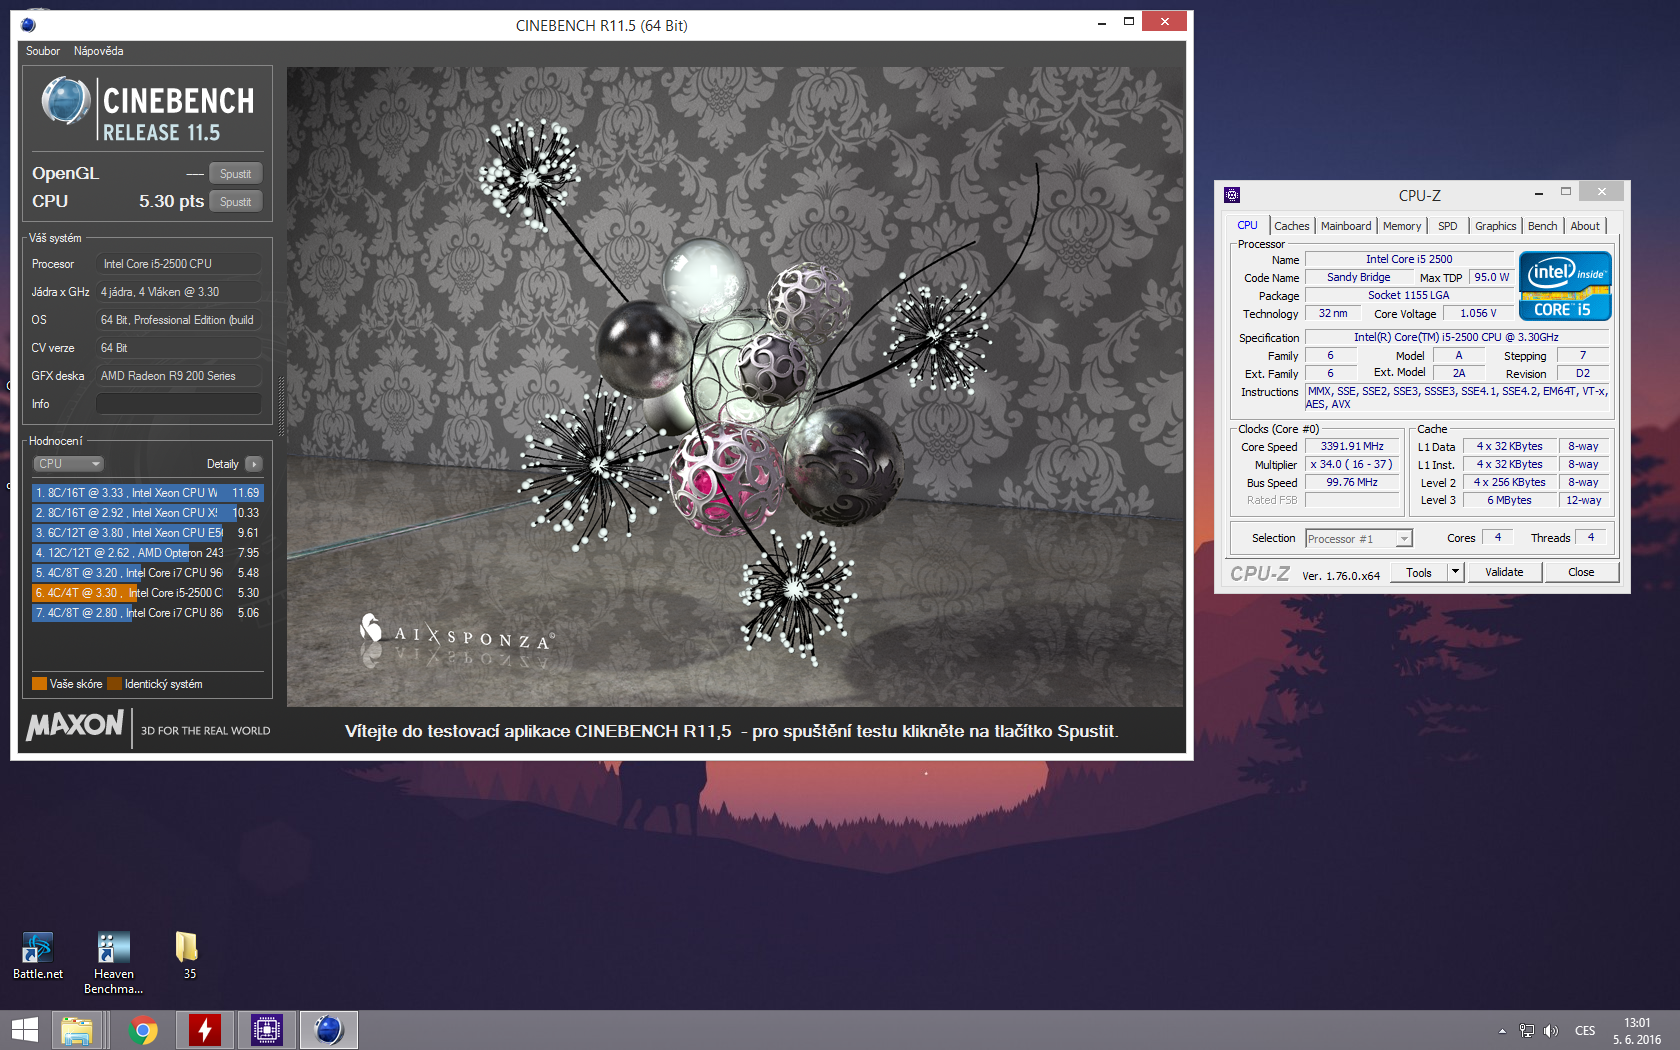Image resolution: width=1680 pixels, height=1050 pixels.
Task: Click the MAXON logo
Action: (75, 726)
